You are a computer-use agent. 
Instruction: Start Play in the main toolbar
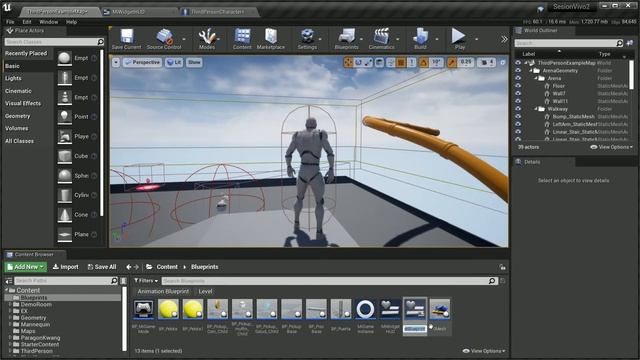coord(459,39)
